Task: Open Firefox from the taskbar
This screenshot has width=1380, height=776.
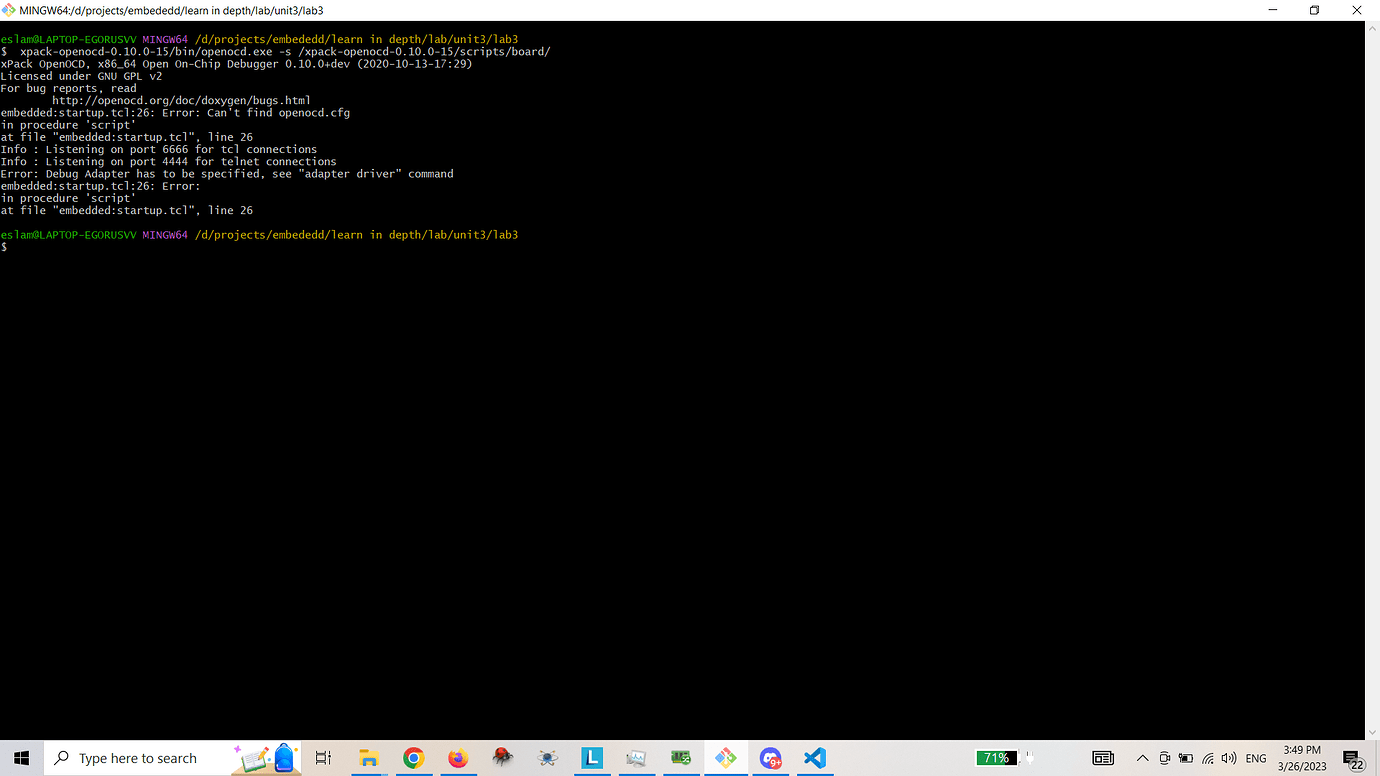Action: [x=457, y=758]
